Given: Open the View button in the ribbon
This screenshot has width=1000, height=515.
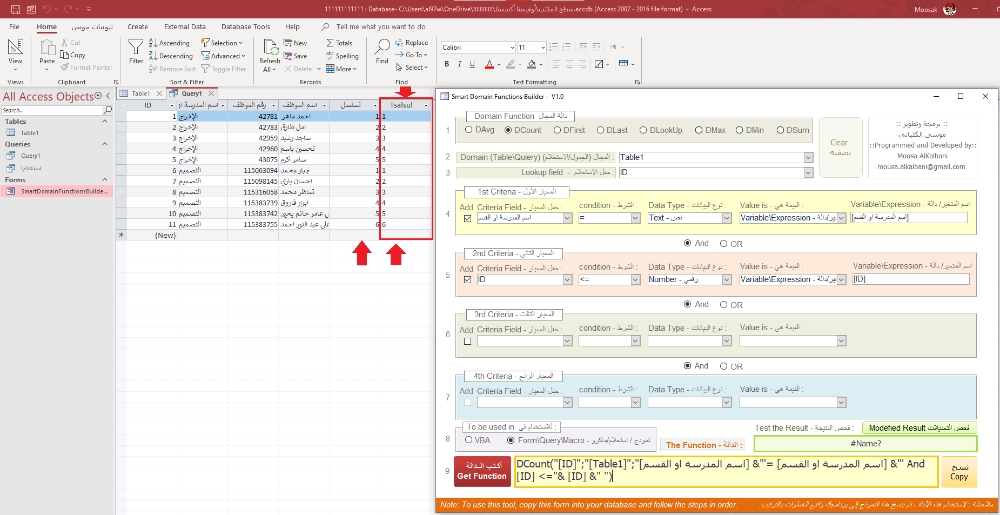Looking at the screenshot, I should click(x=15, y=56).
